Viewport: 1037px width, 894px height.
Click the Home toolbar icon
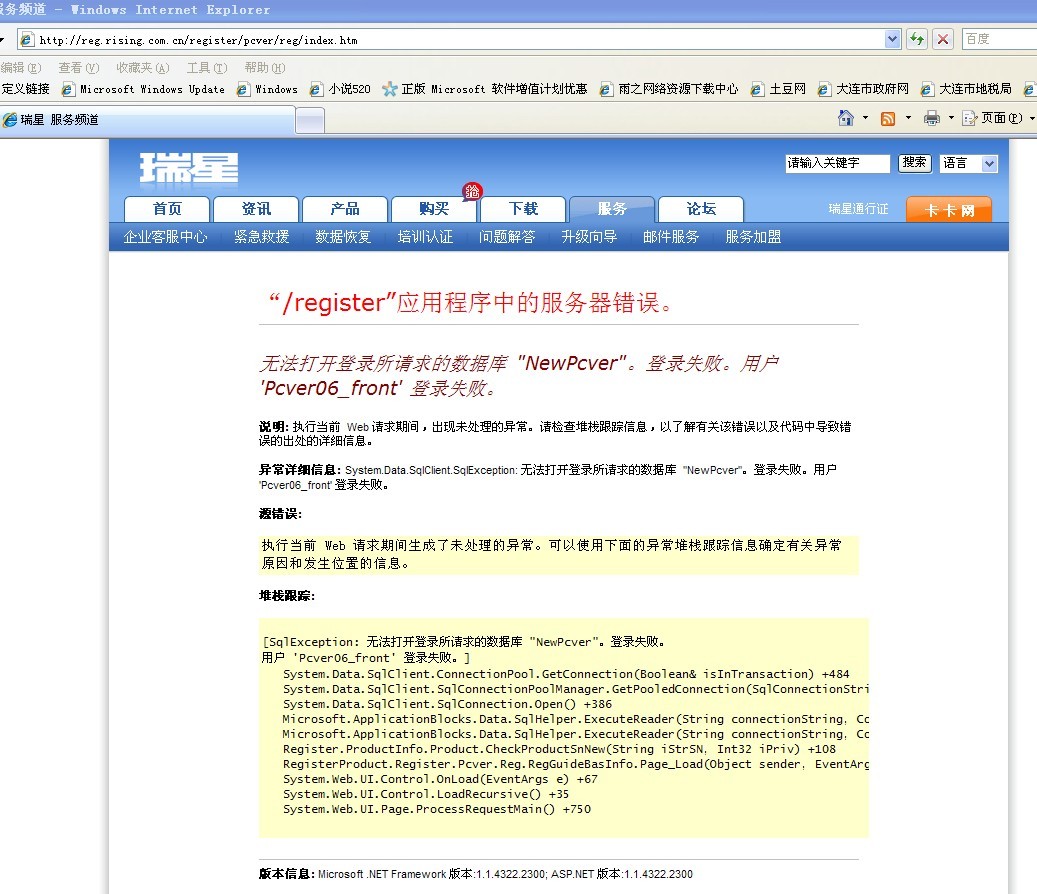[846, 118]
